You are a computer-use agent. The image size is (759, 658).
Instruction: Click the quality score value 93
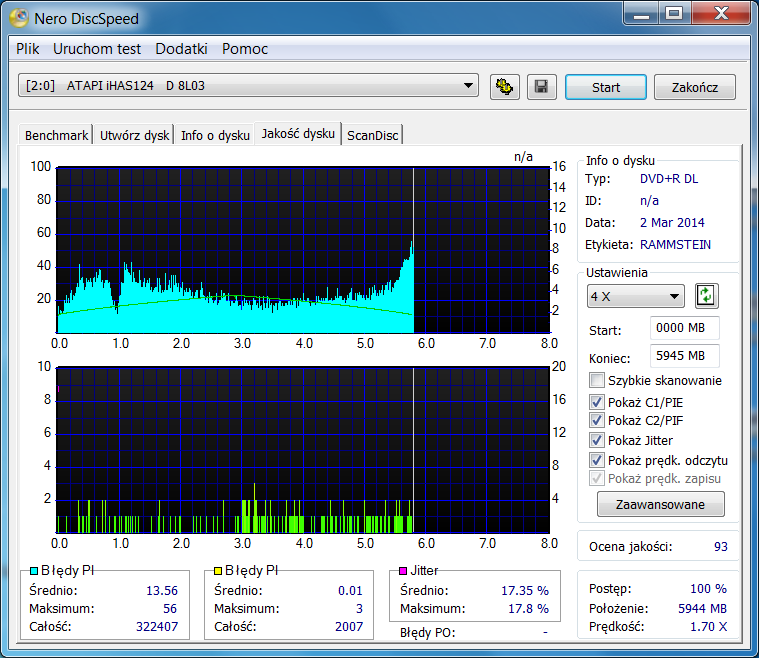(720, 547)
